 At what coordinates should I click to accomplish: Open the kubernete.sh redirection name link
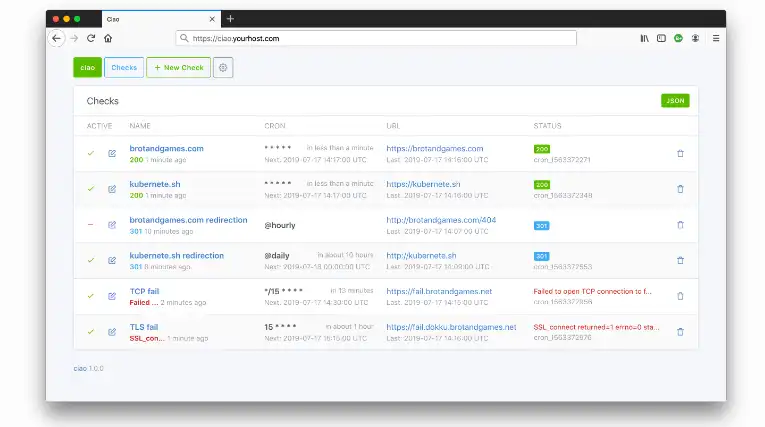(x=177, y=255)
